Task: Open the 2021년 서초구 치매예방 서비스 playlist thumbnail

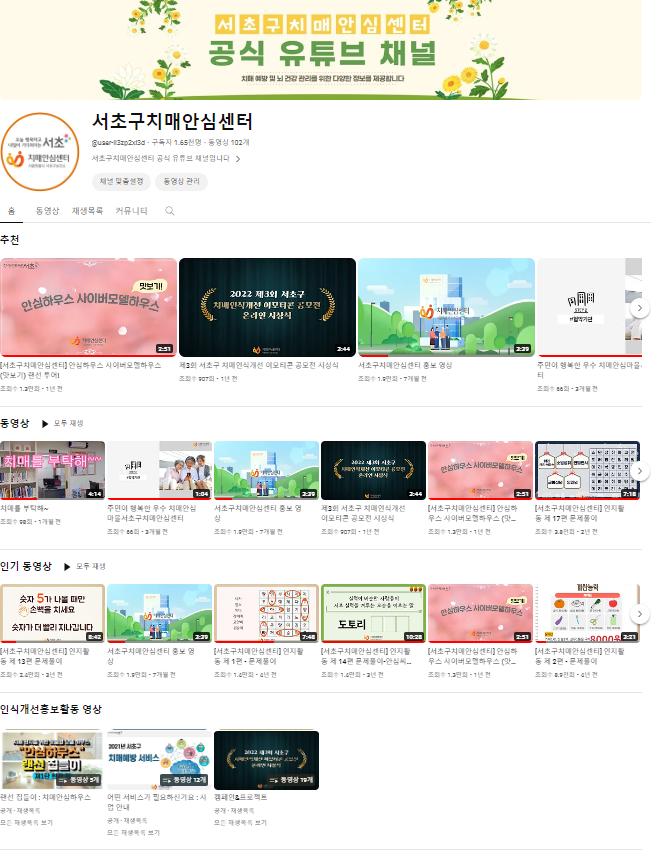Action: pos(159,760)
